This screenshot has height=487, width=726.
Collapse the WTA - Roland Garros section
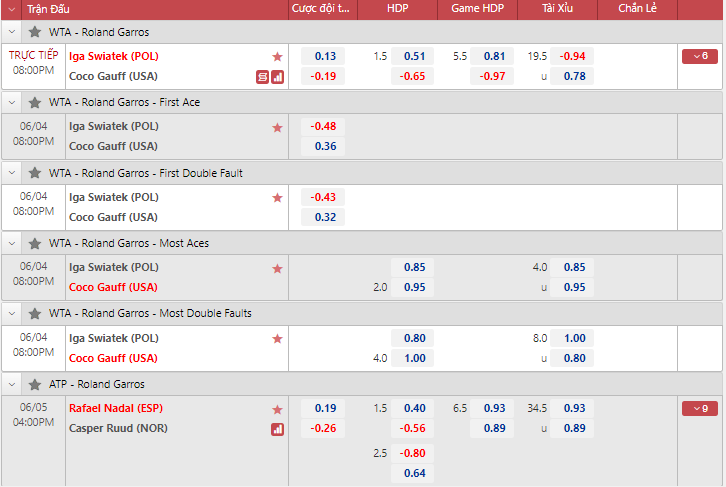pyautogui.click(x=12, y=32)
